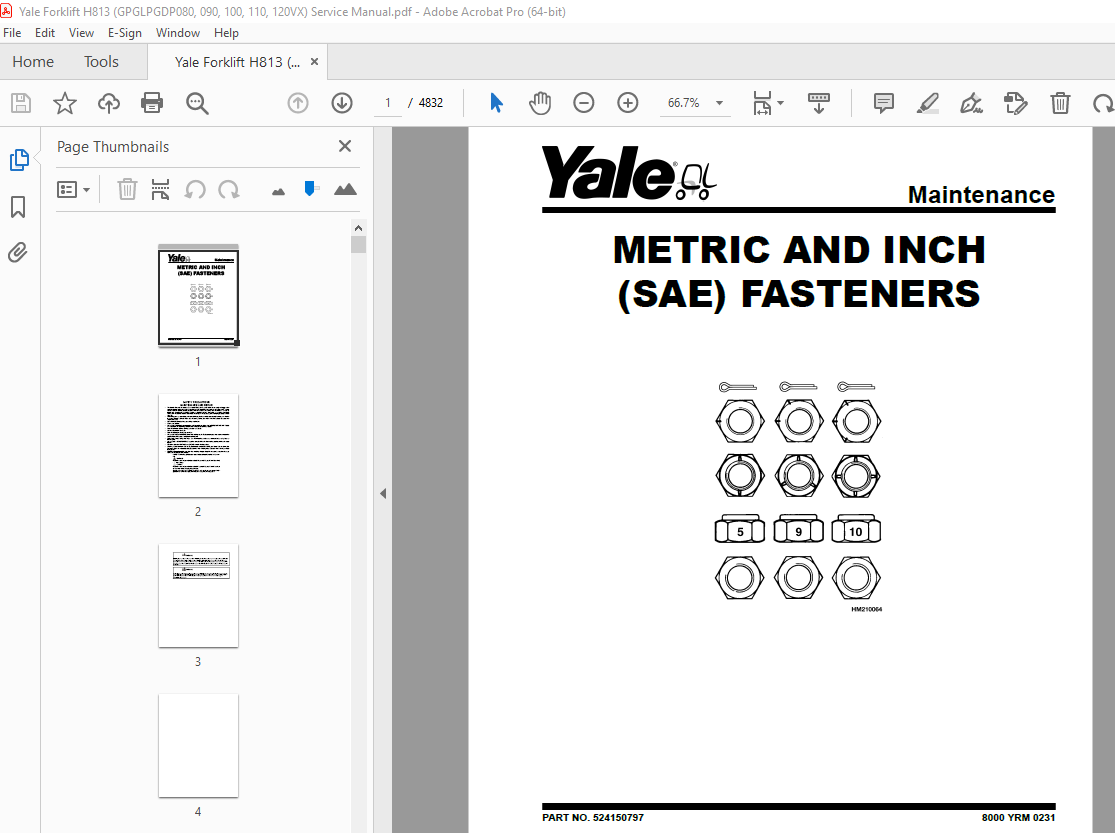This screenshot has width=1115, height=833.
Task: Open the Edit PDF tool icon
Action: coord(1015,103)
